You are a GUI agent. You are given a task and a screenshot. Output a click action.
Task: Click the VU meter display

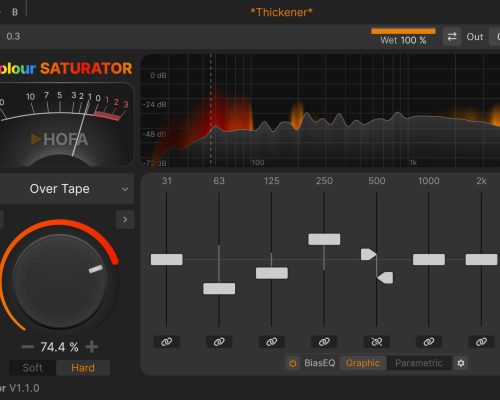pos(66,125)
